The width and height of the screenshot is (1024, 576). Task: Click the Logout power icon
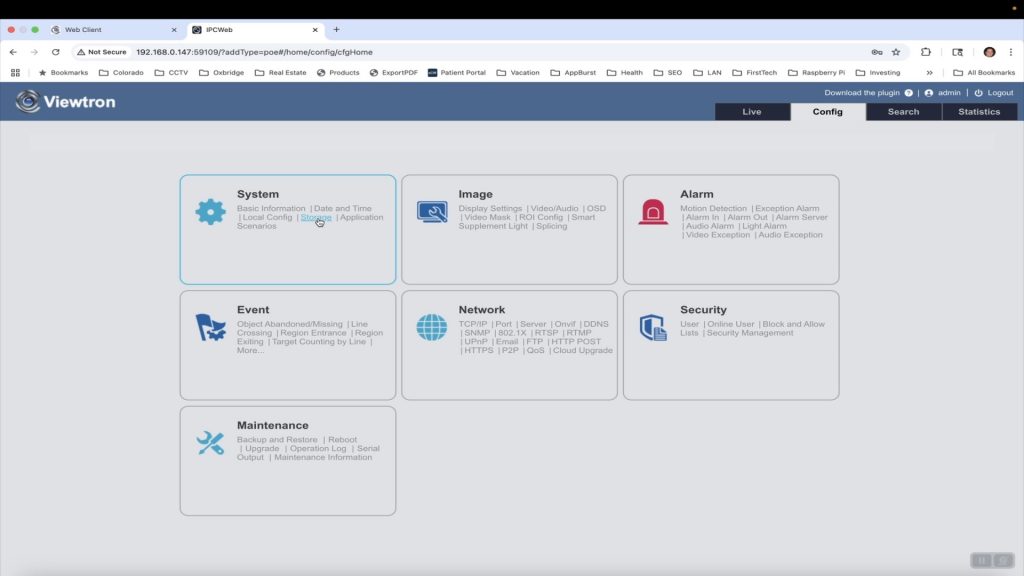click(978, 93)
